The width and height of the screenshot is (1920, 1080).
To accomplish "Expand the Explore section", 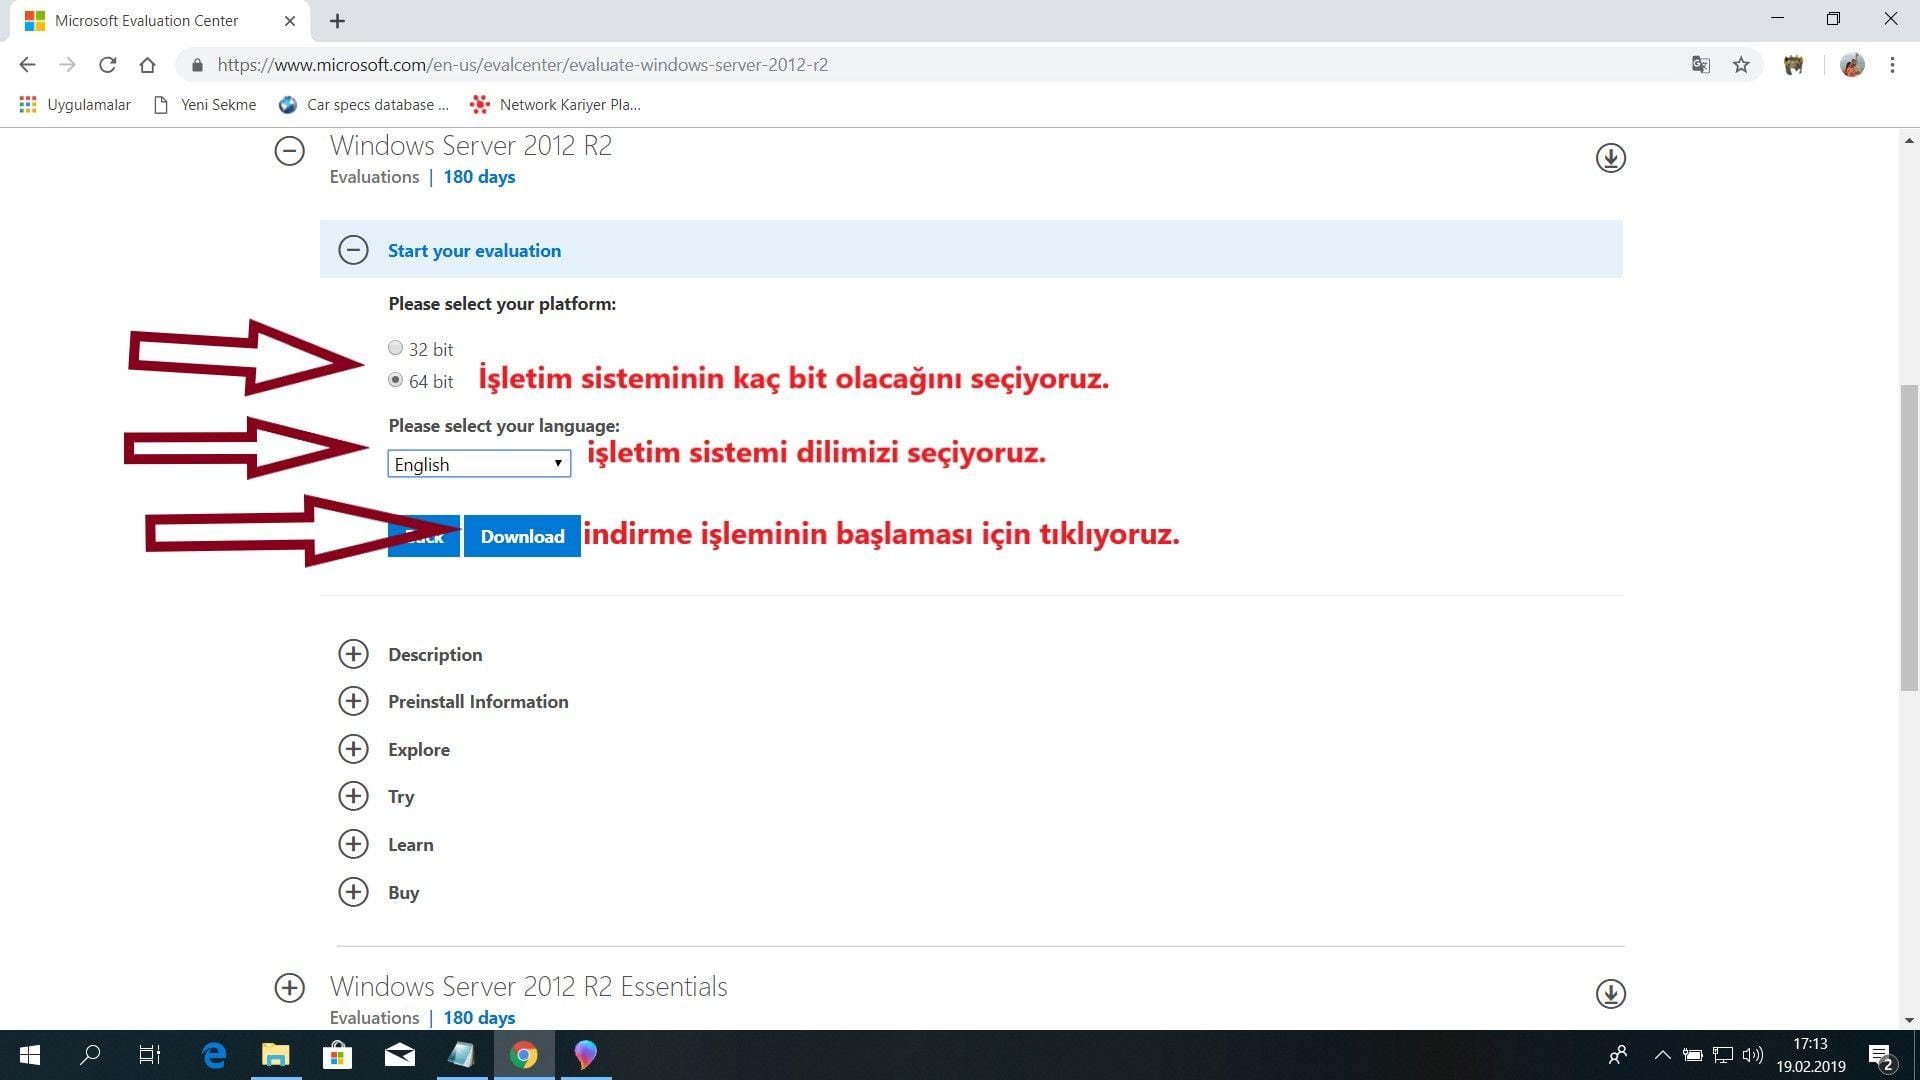I will [x=353, y=749].
